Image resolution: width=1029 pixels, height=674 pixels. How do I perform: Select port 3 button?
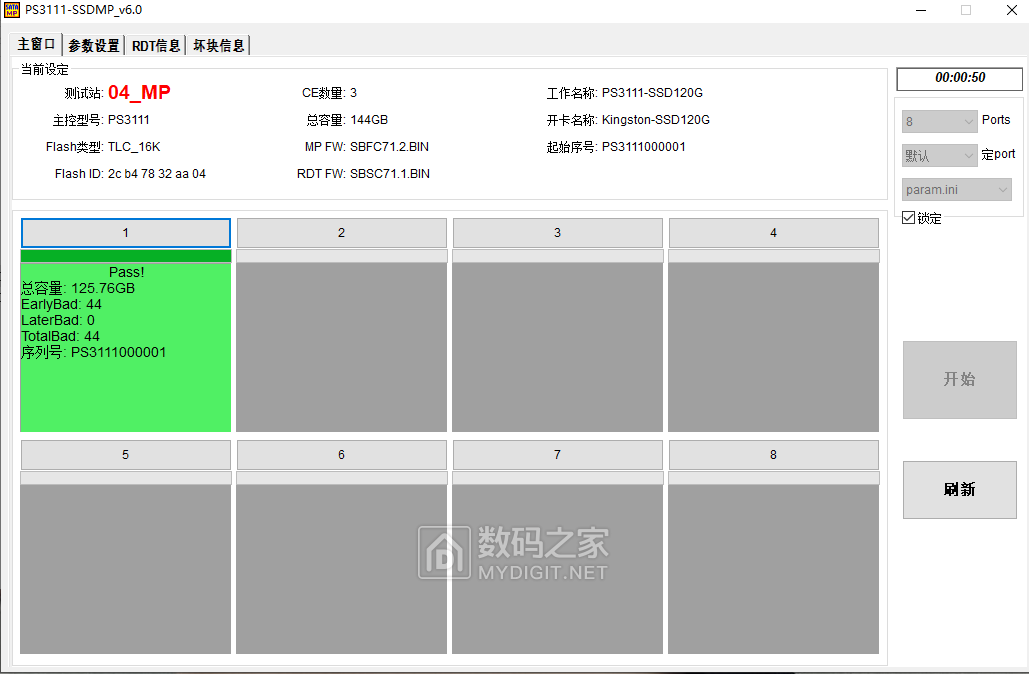pos(557,233)
